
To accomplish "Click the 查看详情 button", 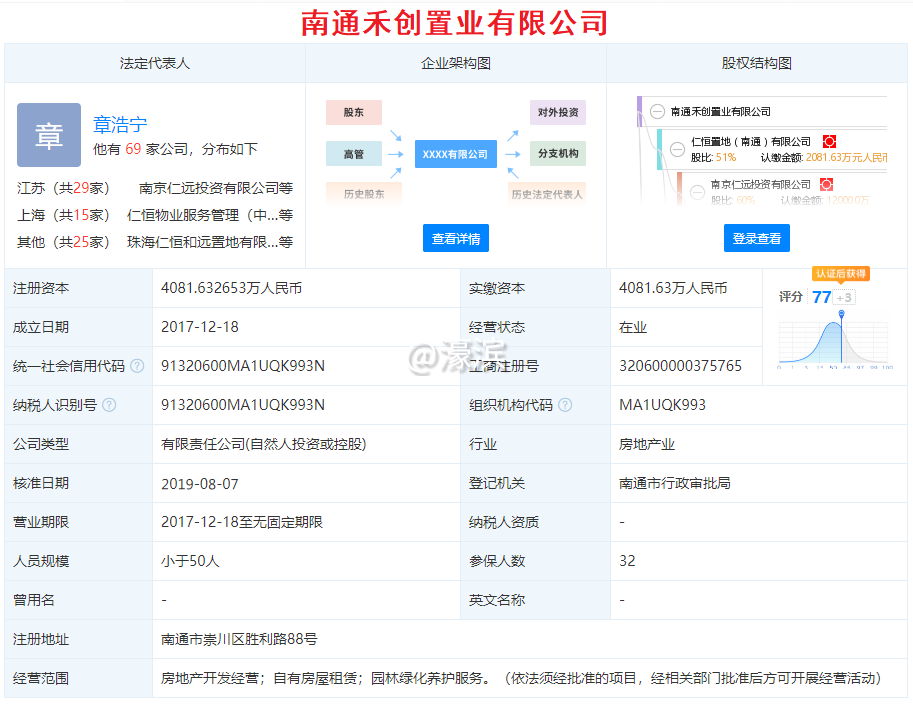I will pos(455,236).
